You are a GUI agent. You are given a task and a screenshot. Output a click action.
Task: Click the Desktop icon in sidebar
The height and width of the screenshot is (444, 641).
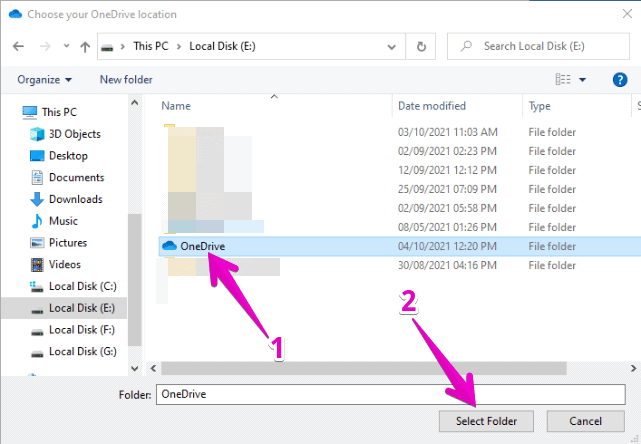(x=37, y=156)
